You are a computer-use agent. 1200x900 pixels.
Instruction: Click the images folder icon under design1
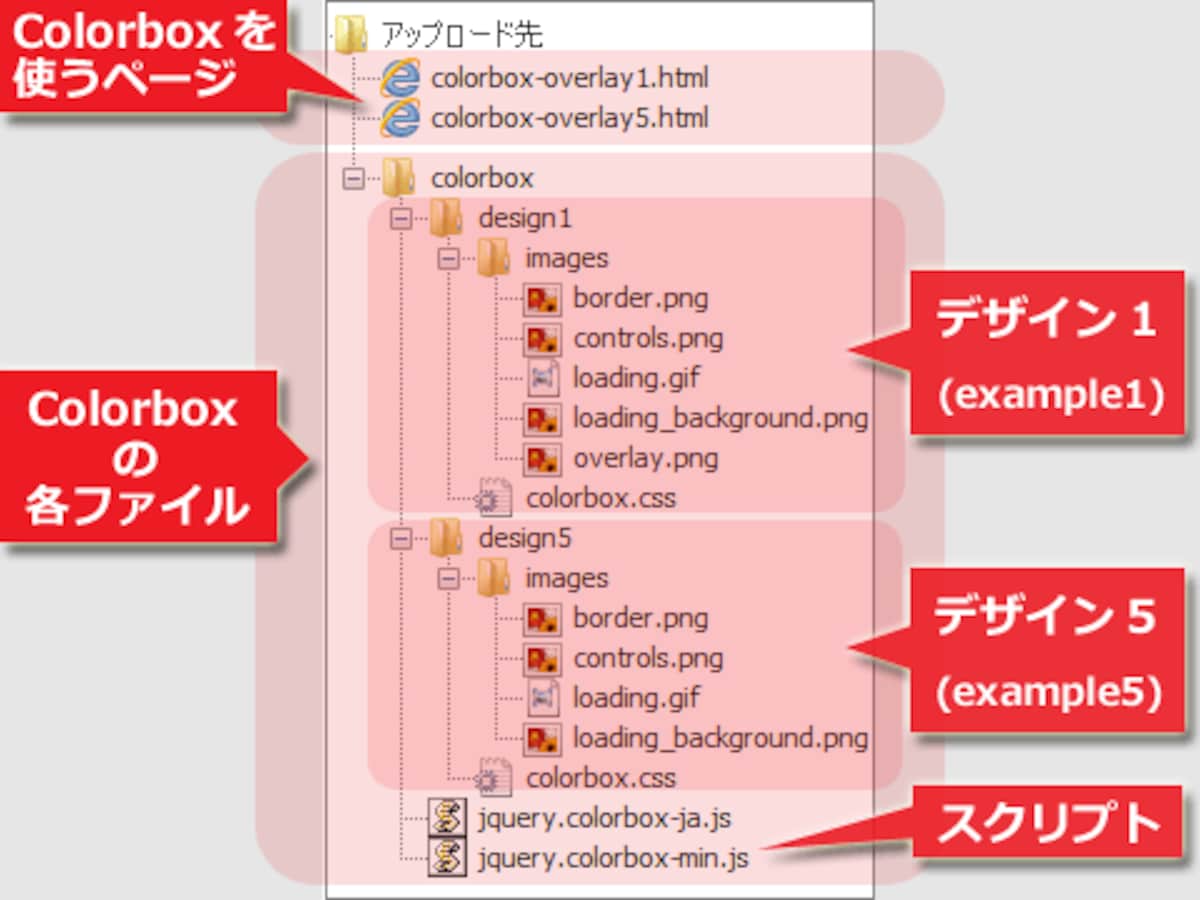tap(493, 257)
